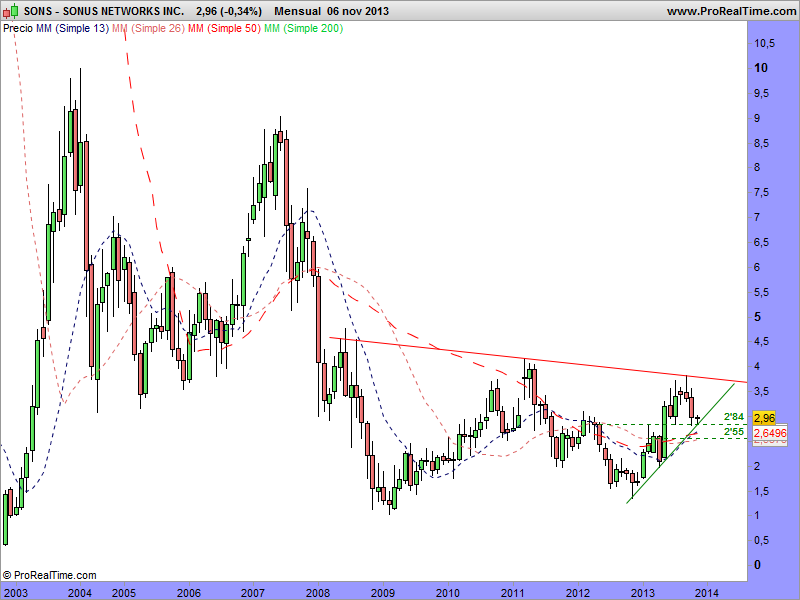Click the 2004 year on the time axis
Image resolution: width=800 pixels, height=600 pixels.
click(x=80, y=593)
